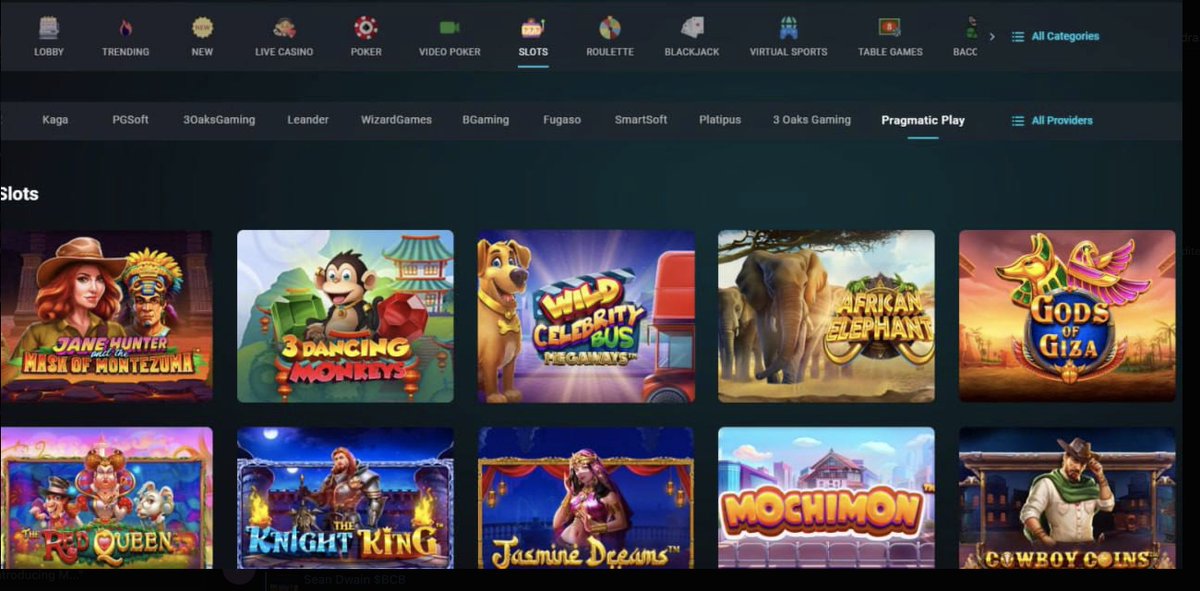
Task: Click the list icon beside All Providers
Action: pos(1018,121)
